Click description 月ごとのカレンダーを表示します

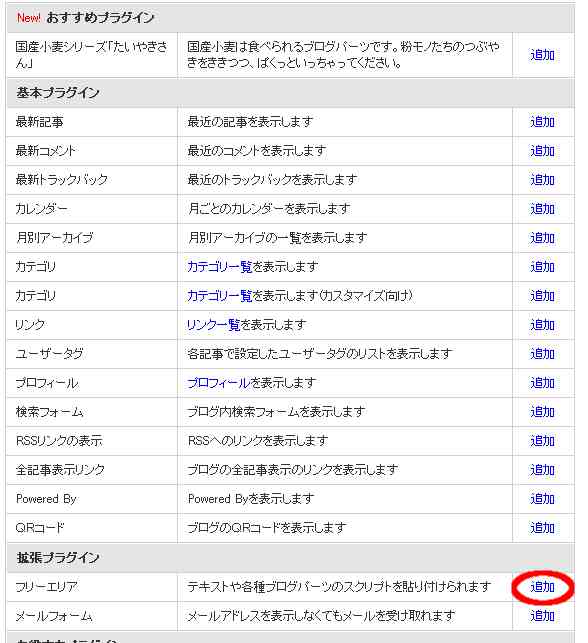tap(269, 209)
